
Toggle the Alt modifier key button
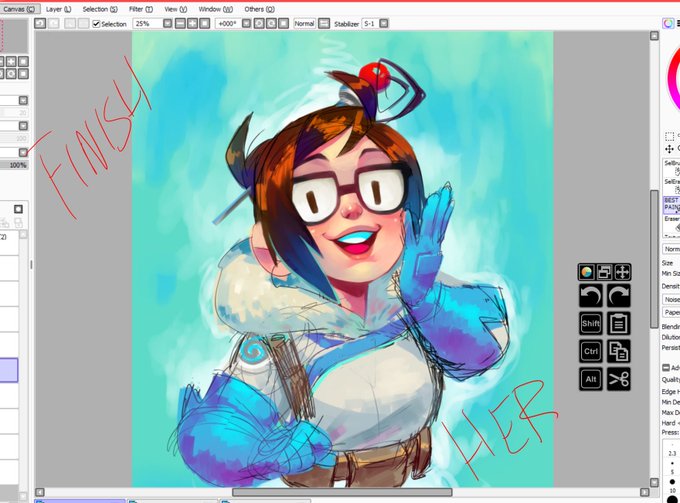coord(591,379)
